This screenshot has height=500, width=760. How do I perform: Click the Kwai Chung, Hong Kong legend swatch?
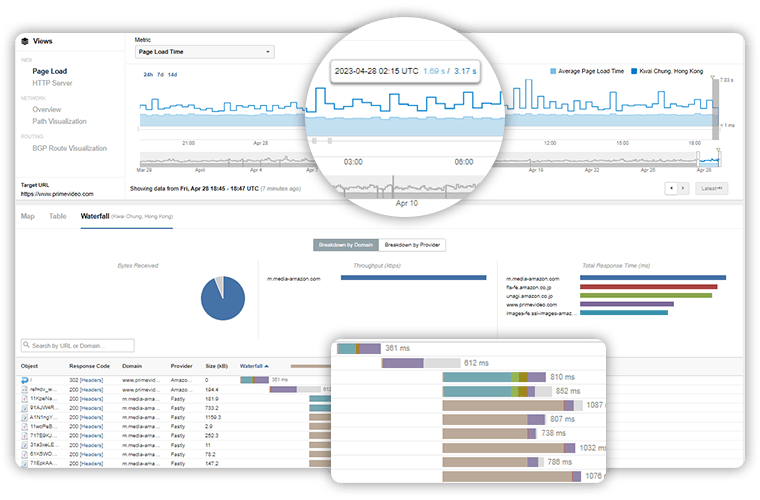(x=635, y=72)
